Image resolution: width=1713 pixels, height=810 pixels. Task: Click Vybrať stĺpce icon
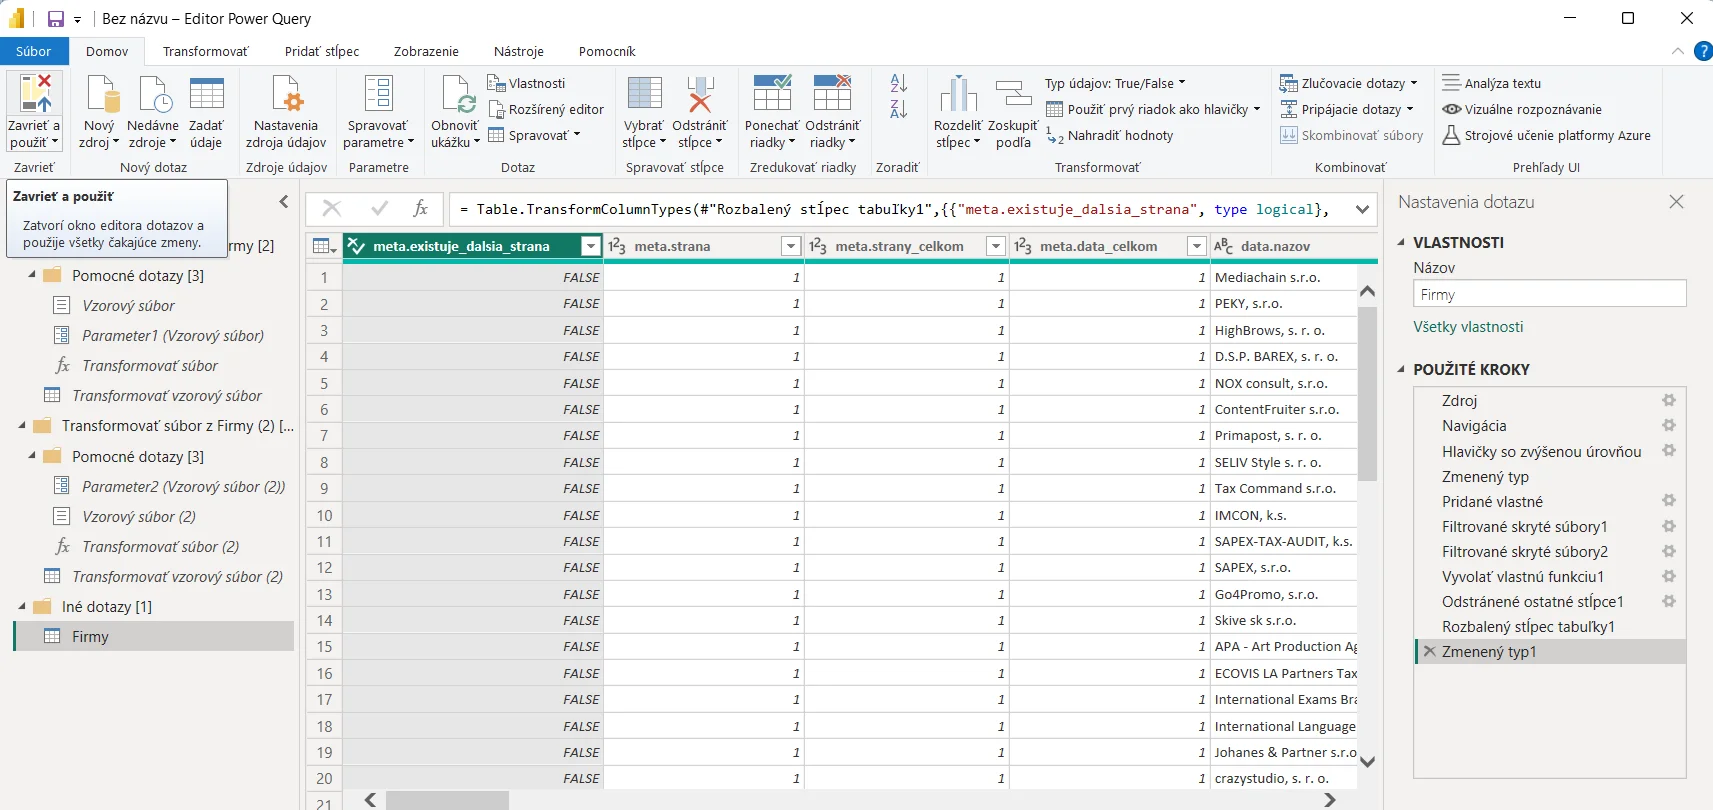(644, 94)
